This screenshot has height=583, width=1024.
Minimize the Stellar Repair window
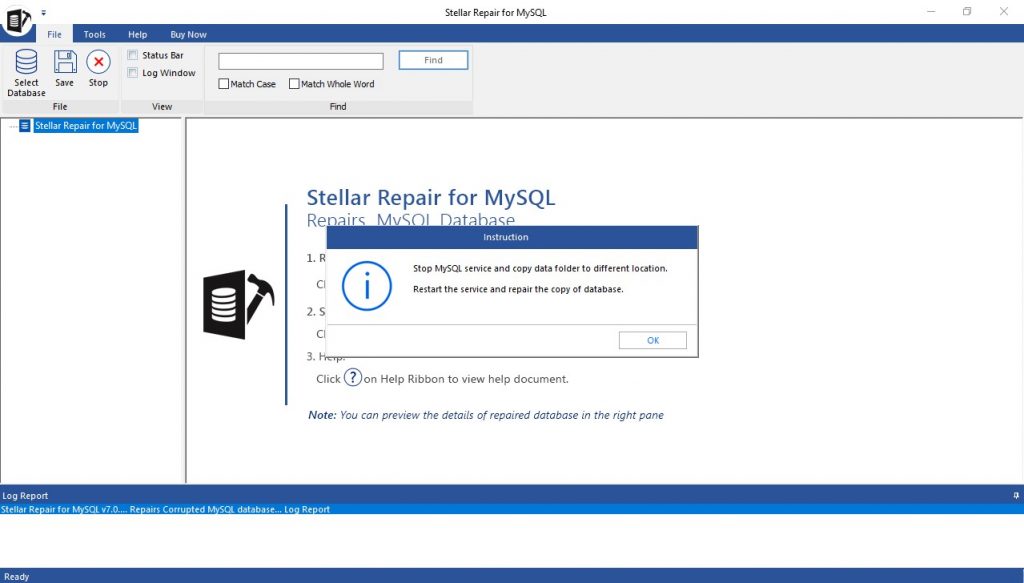[931, 12]
